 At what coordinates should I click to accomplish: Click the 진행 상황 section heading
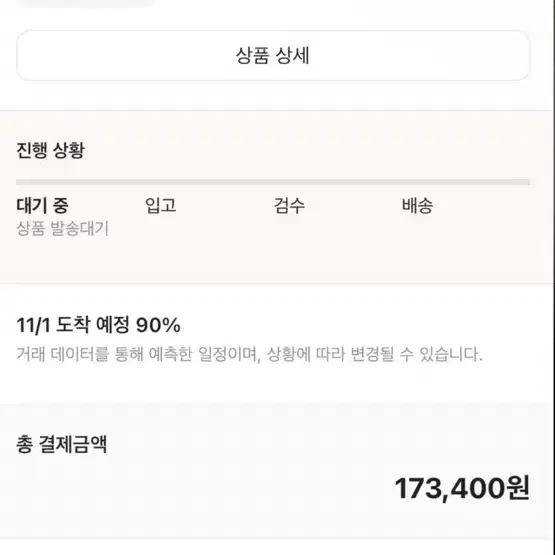(50, 150)
